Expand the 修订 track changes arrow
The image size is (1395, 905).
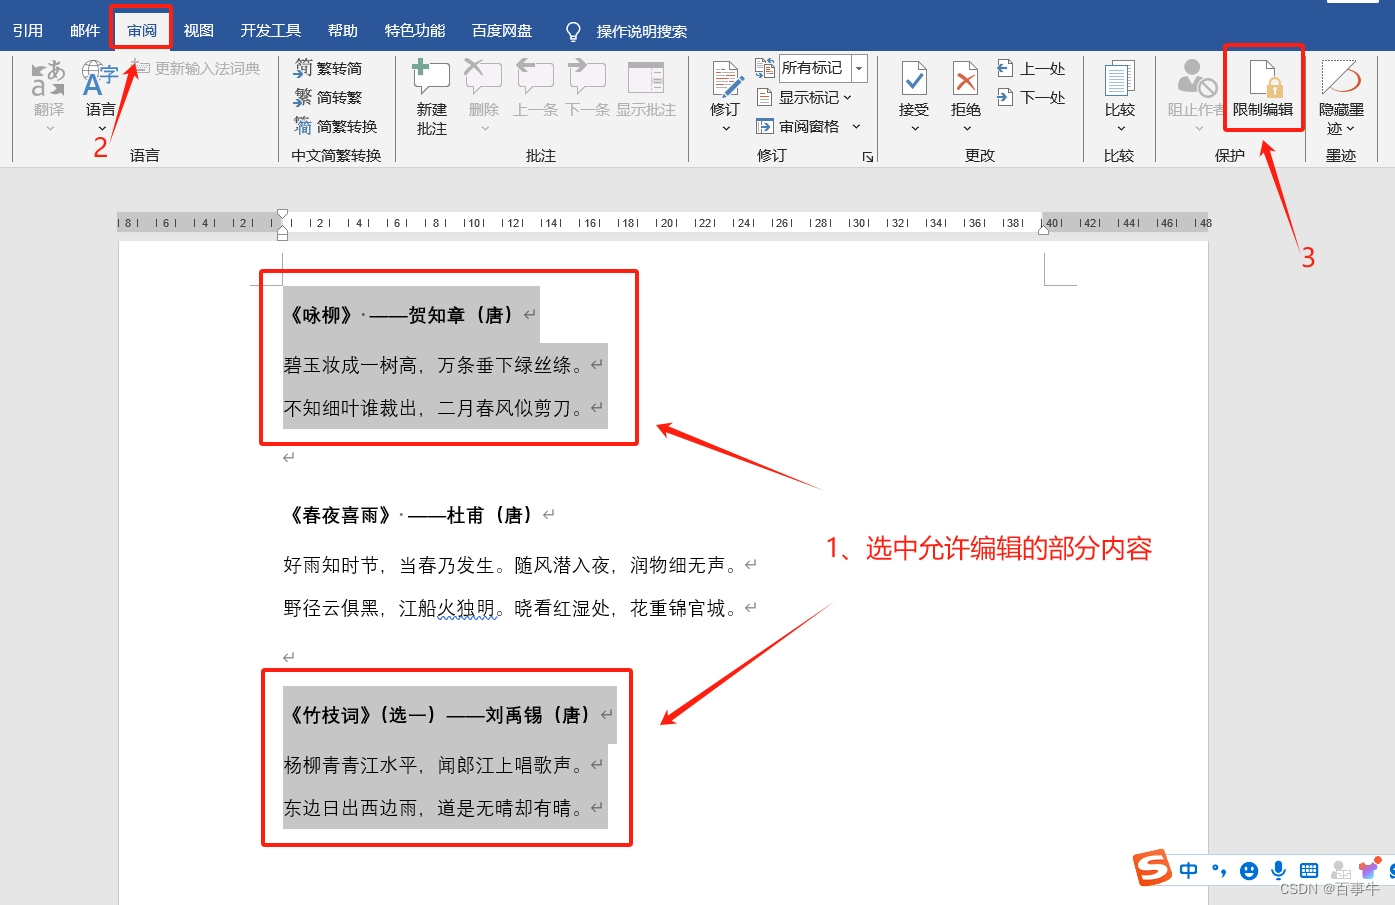click(x=726, y=128)
